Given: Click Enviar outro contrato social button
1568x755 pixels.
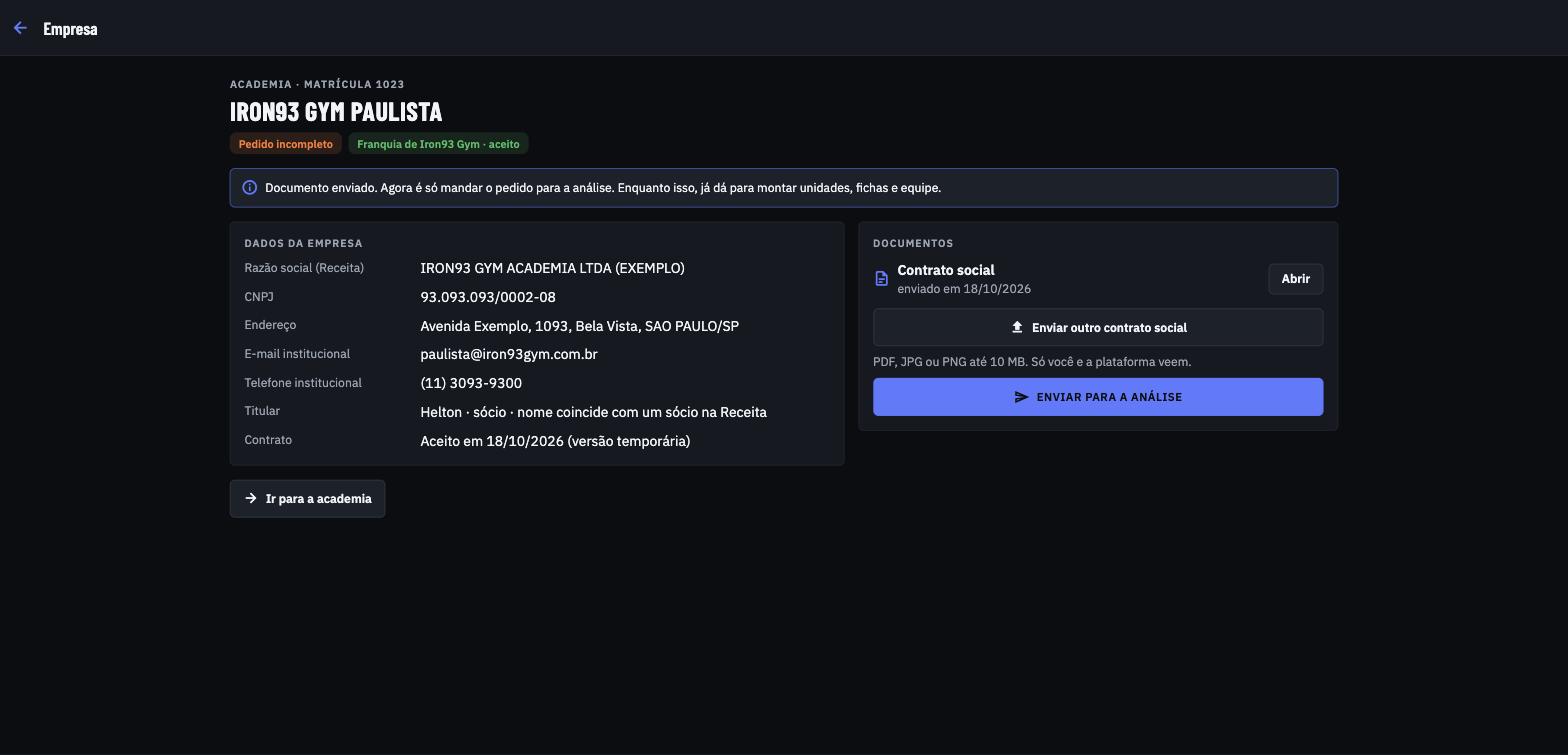Looking at the screenshot, I should 1098,328.
